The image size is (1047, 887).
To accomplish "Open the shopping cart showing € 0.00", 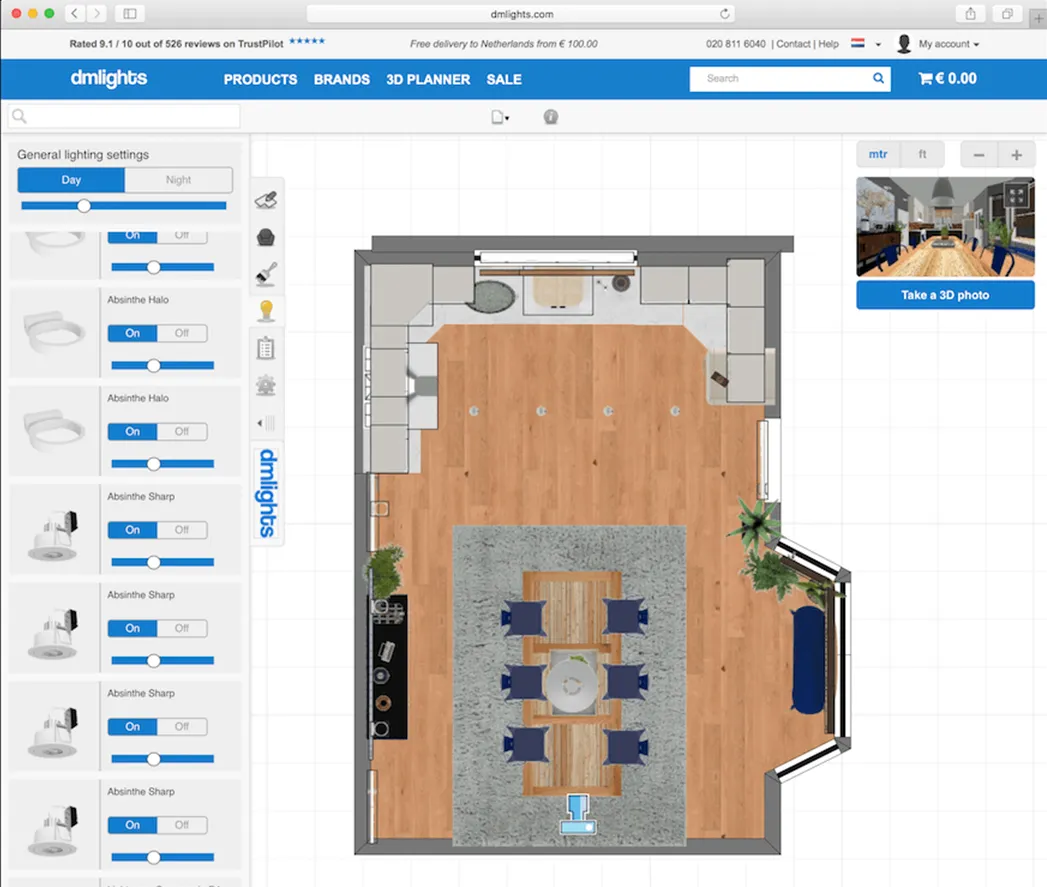I will pyautogui.click(x=947, y=78).
